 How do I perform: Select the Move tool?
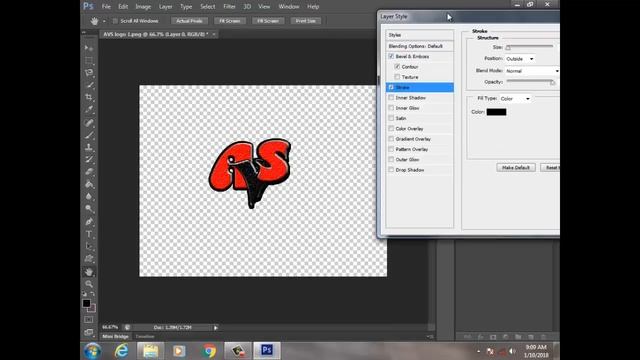pyautogui.click(x=89, y=48)
